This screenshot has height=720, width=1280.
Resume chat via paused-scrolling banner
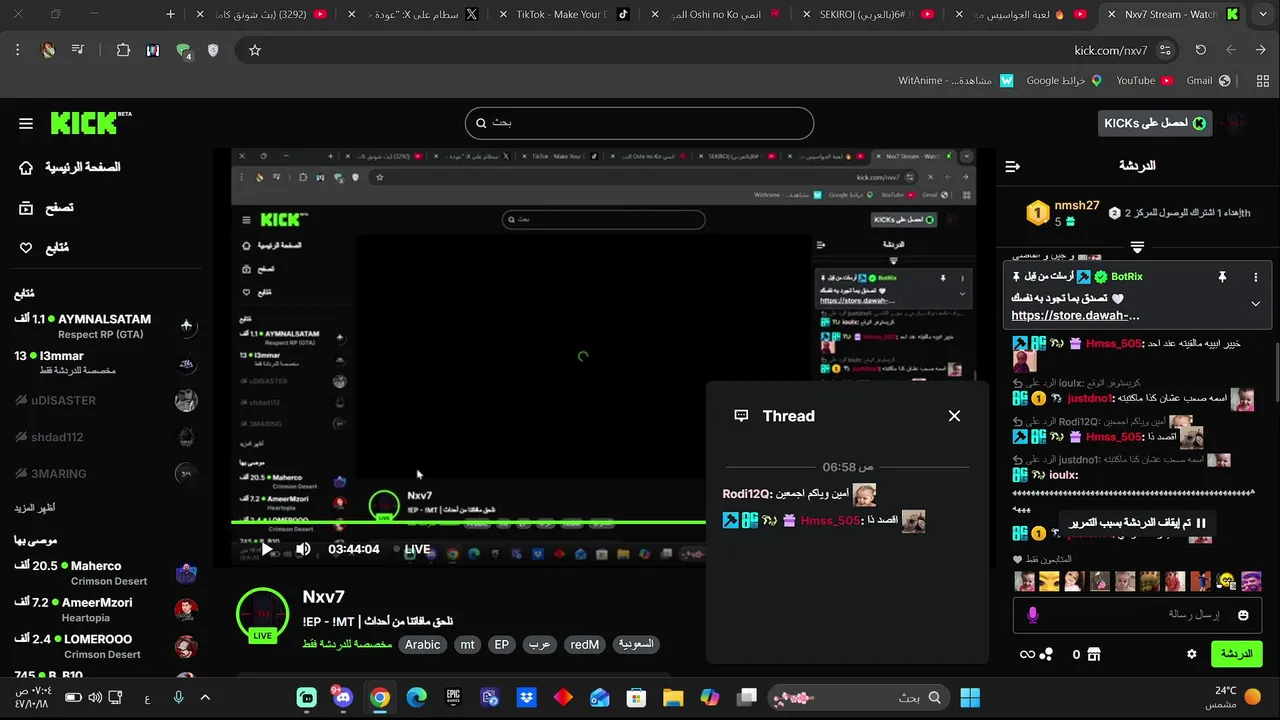coord(1137,523)
